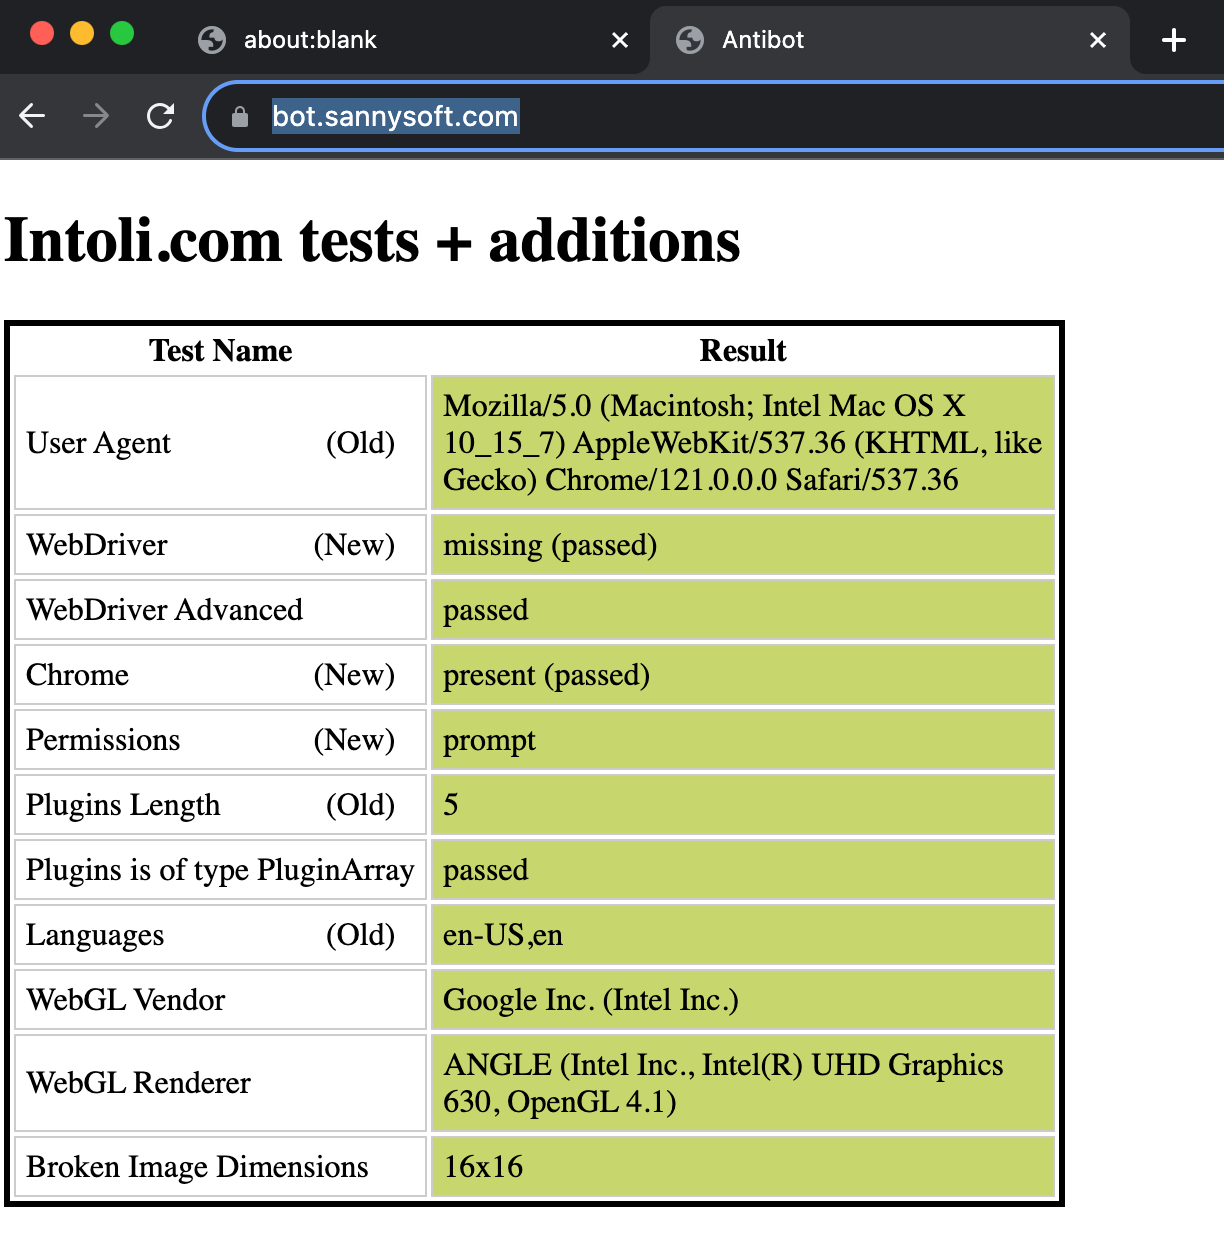
Task: Click the 'prompt' result cell
Action: coord(743,740)
